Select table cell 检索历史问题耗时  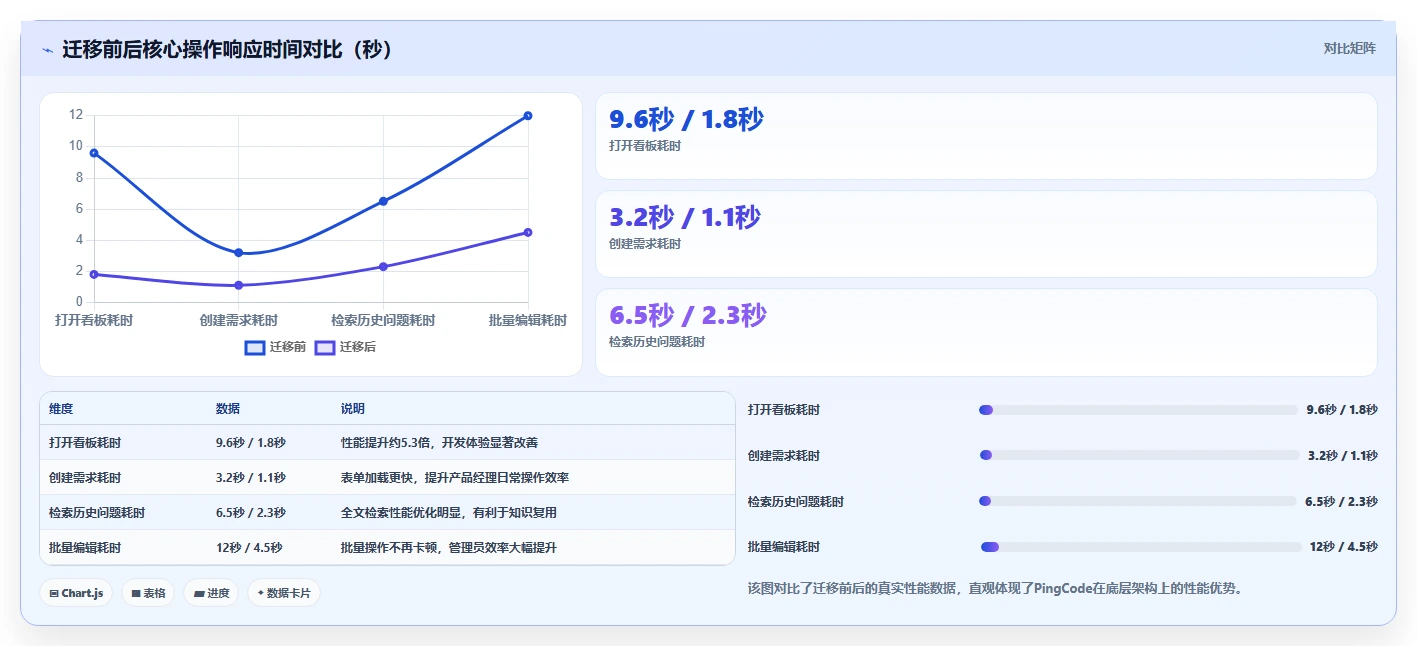click(97, 513)
